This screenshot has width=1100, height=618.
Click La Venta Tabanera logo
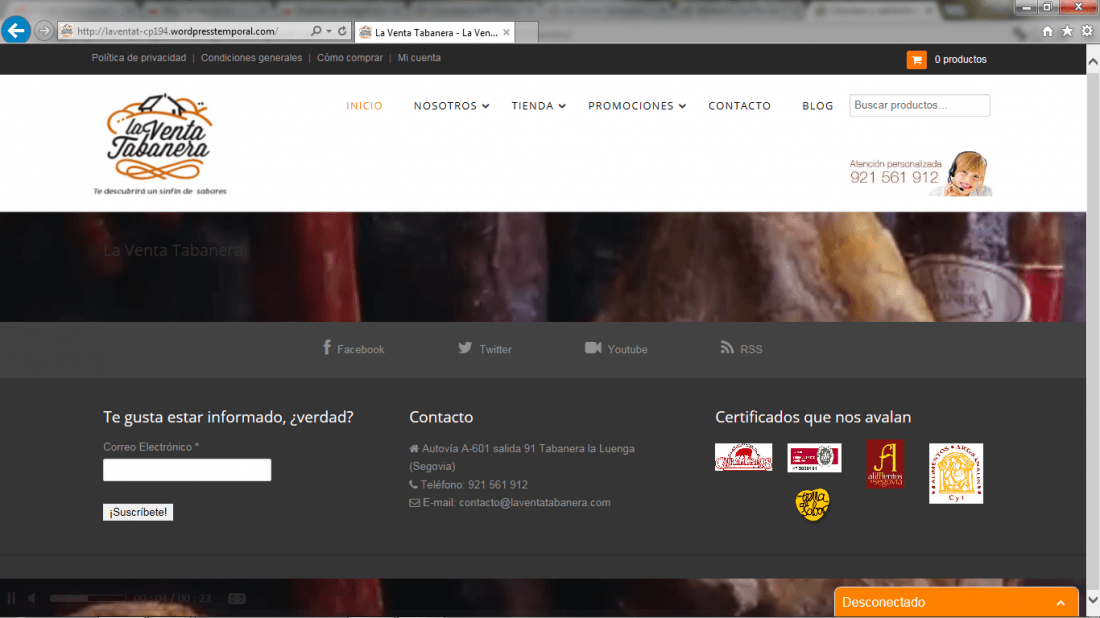[x=159, y=144]
